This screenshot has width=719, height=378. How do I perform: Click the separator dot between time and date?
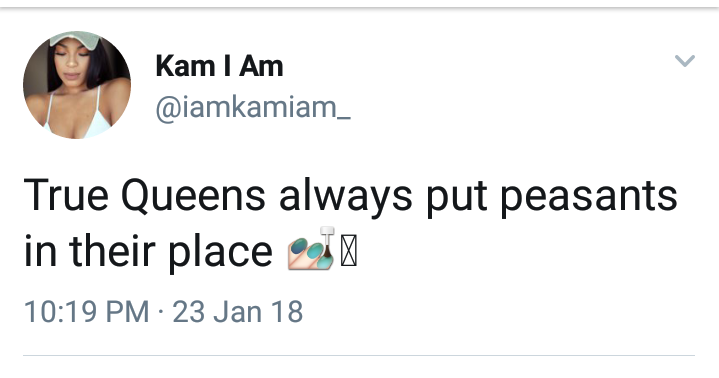click(160, 312)
